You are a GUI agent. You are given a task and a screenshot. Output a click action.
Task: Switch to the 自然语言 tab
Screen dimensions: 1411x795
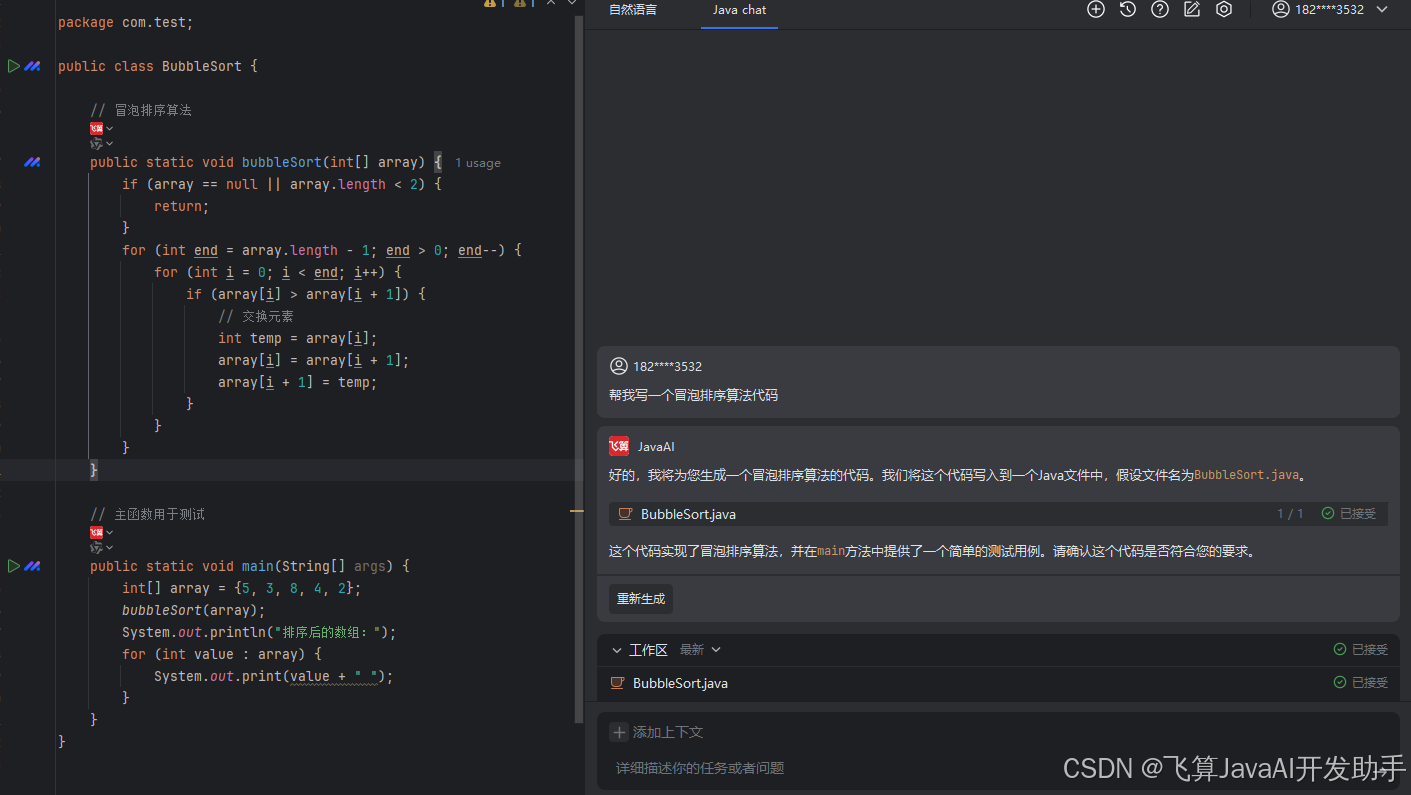633,10
